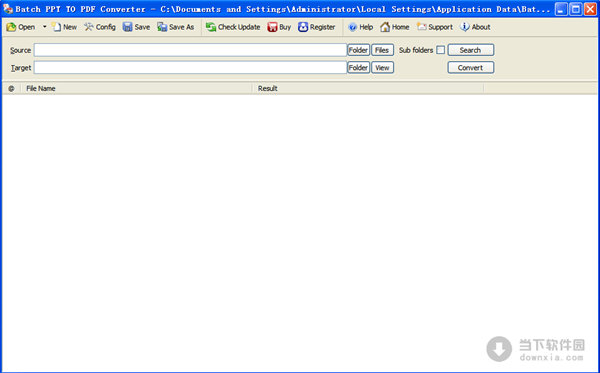
Task: Click the View target button
Action: pyautogui.click(x=382, y=68)
